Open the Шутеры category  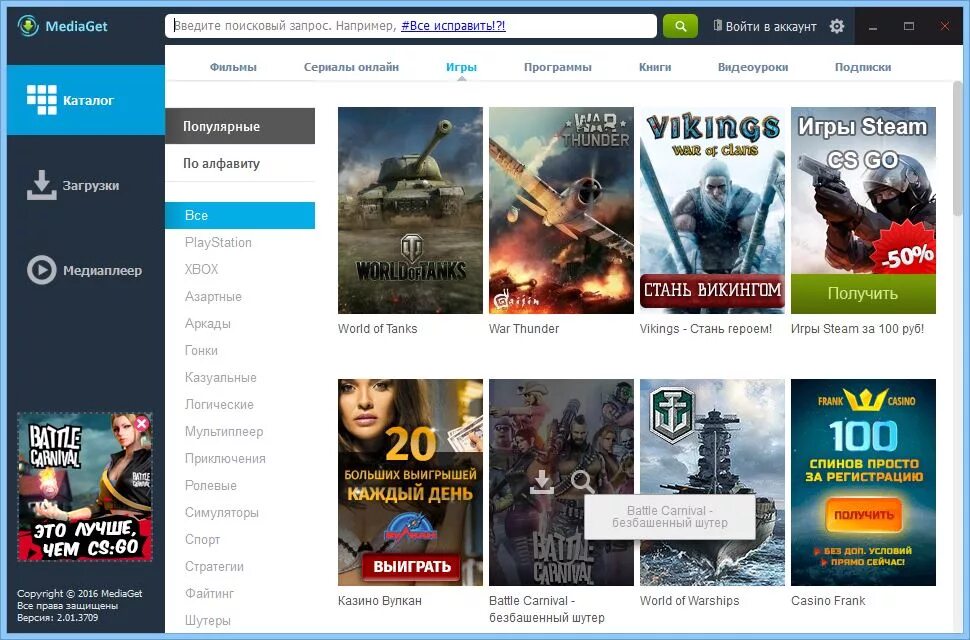(x=208, y=620)
